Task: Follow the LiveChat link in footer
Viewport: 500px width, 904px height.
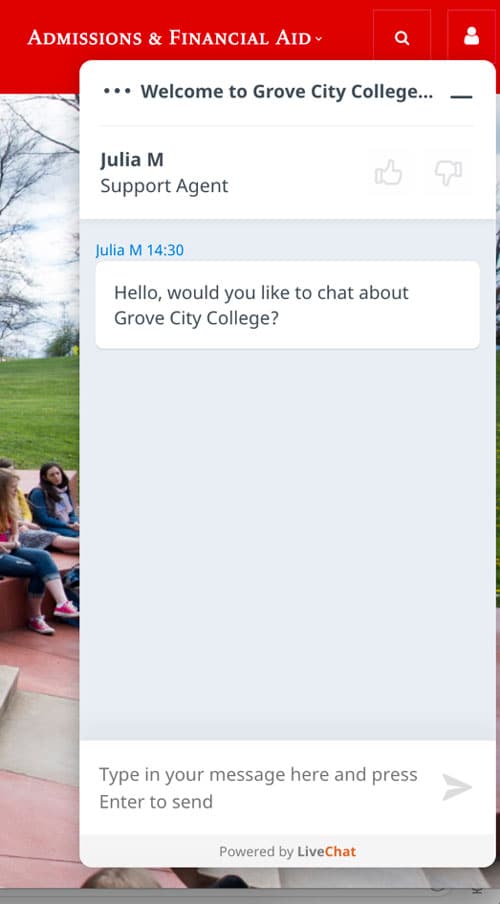Action: (327, 851)
